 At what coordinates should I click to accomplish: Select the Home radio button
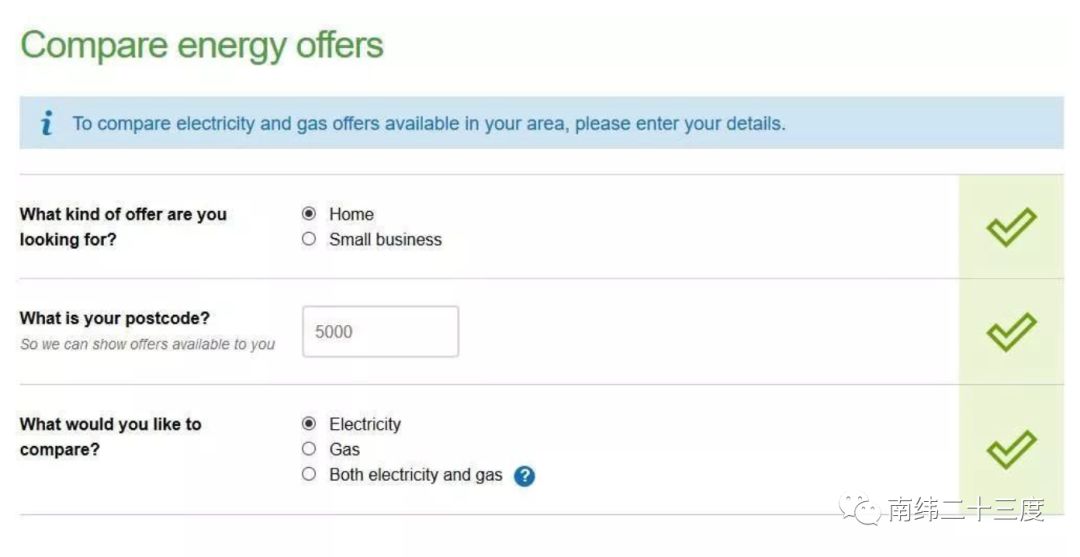pos(309,214)
